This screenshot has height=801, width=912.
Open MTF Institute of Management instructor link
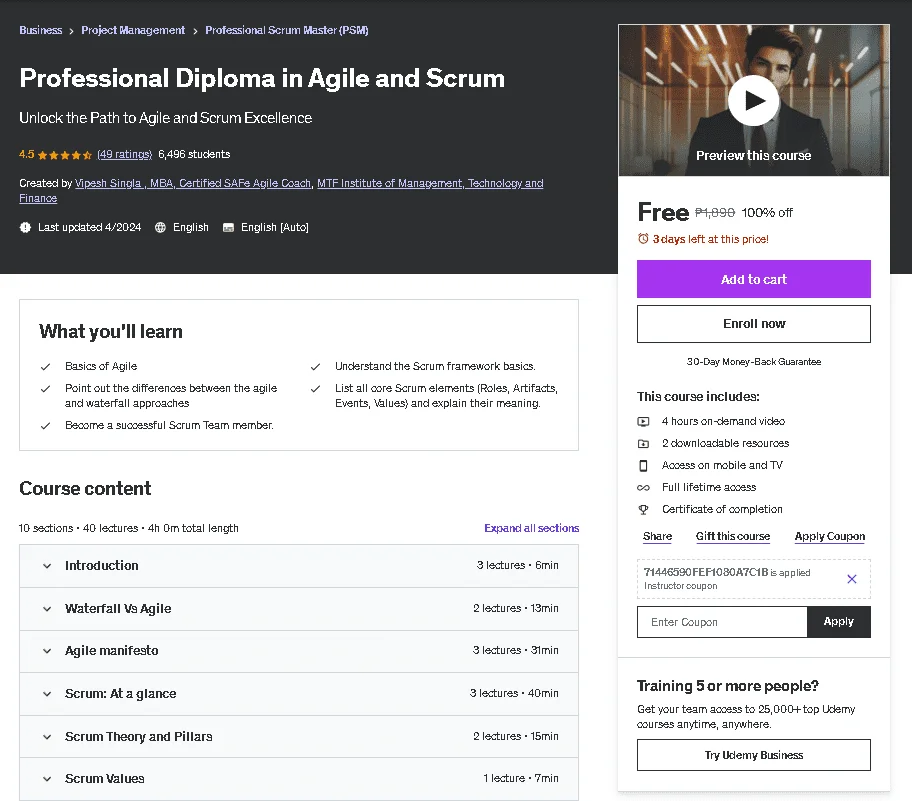click(x=430, y=183)
